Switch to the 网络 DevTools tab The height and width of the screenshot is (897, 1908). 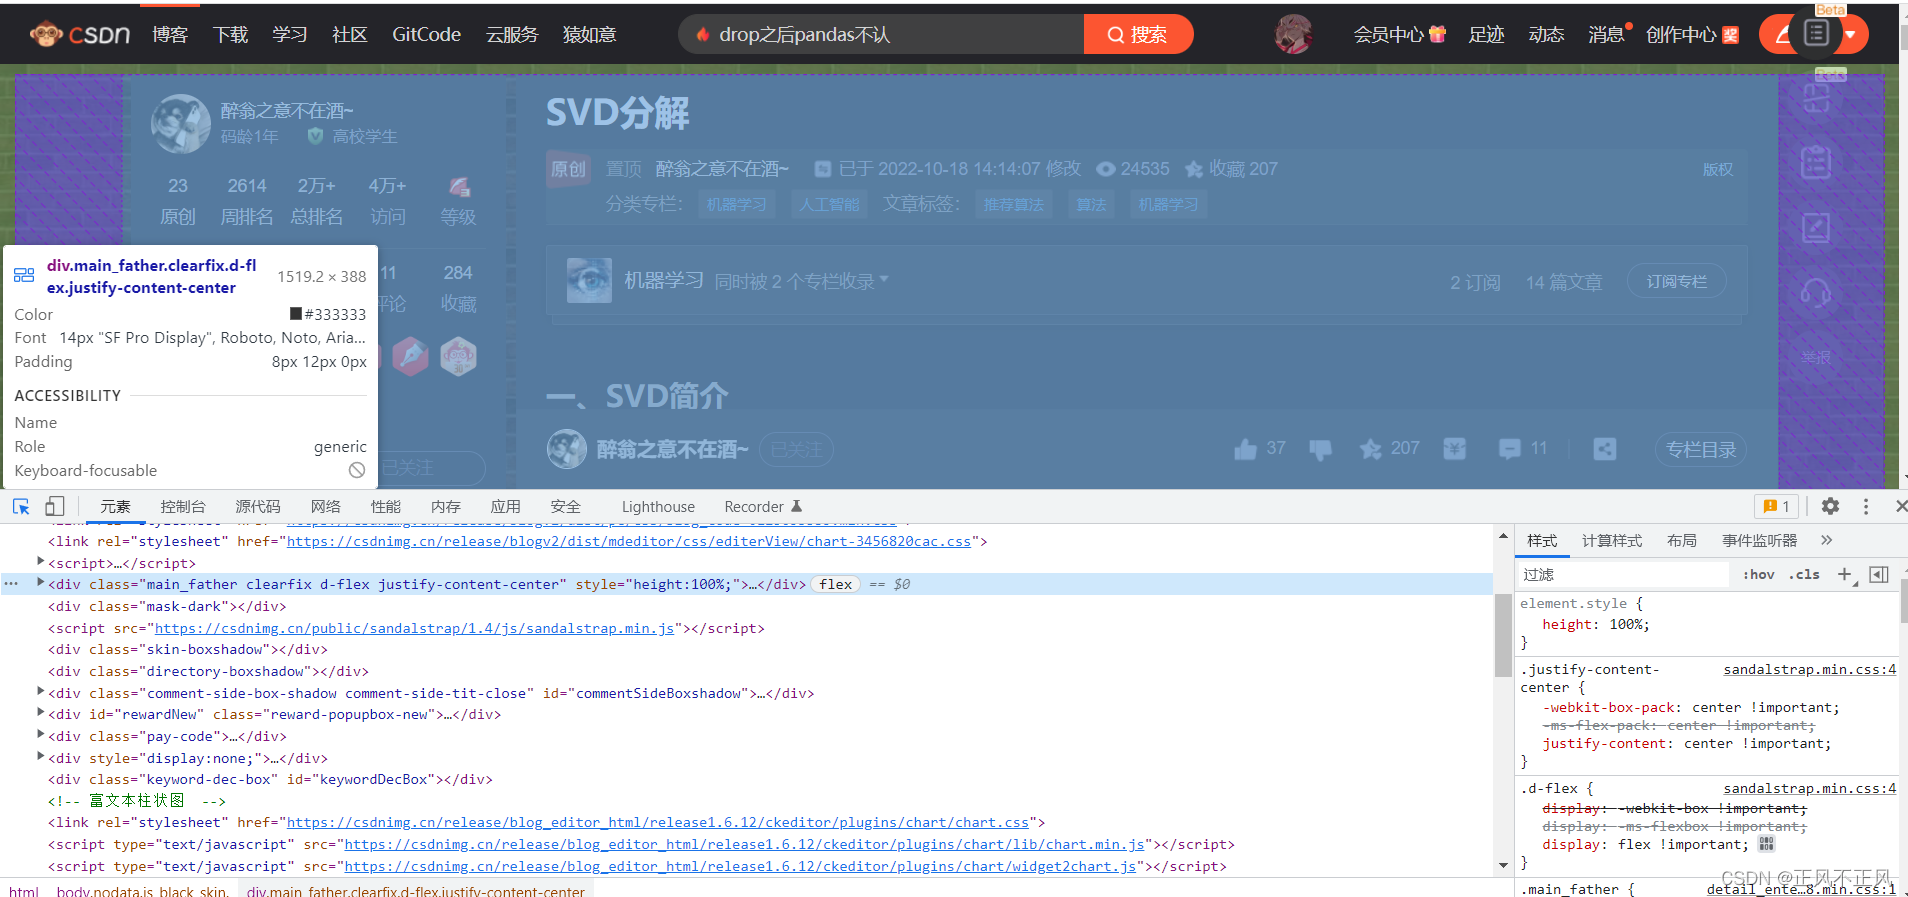point(326,507)
